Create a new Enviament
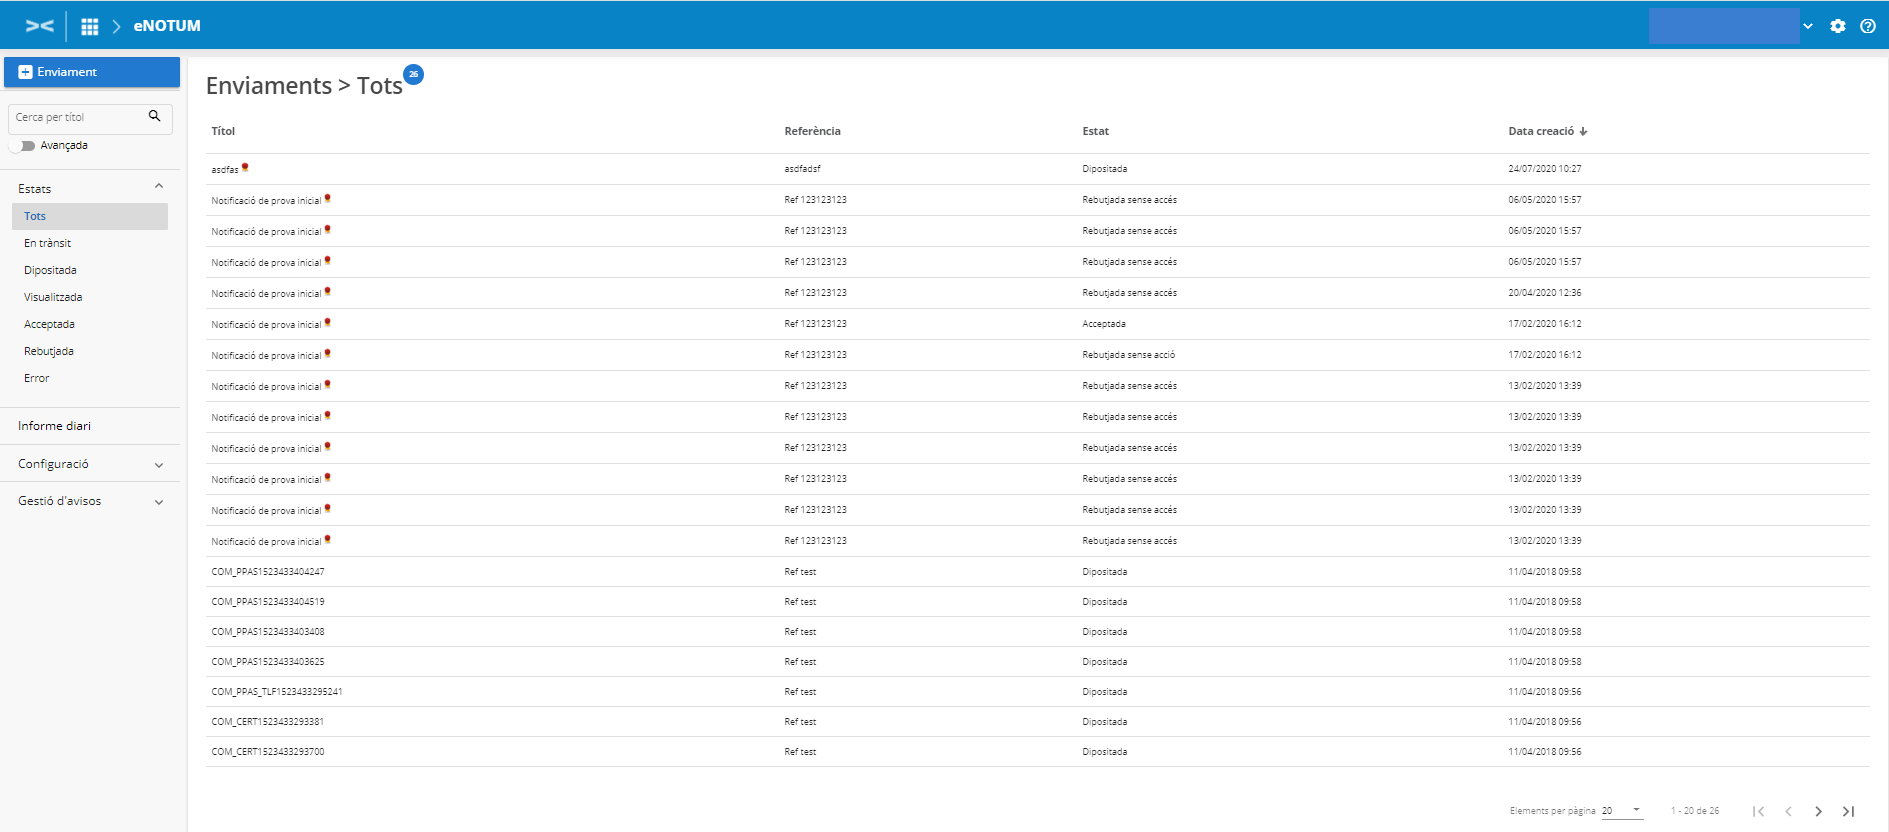This screenshot has height=832, width=1889. pyautogui.click(x=92, y=72)
